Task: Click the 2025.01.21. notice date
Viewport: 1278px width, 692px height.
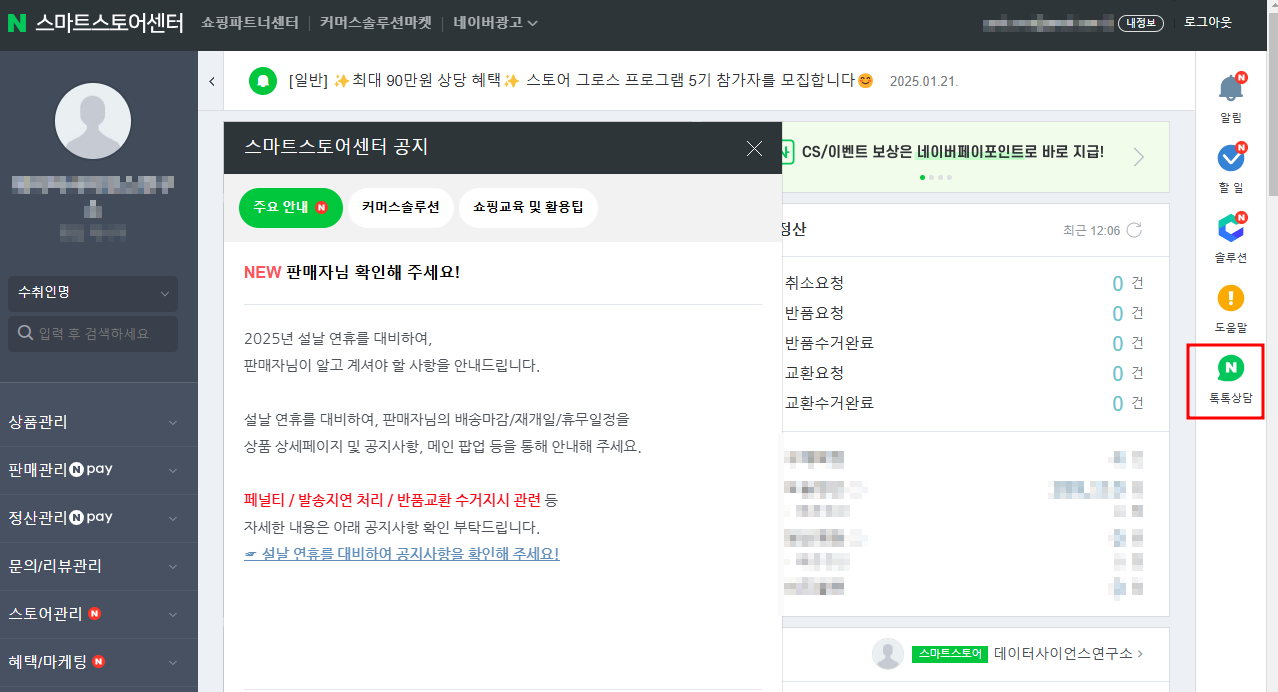Action: coord(924,81)
